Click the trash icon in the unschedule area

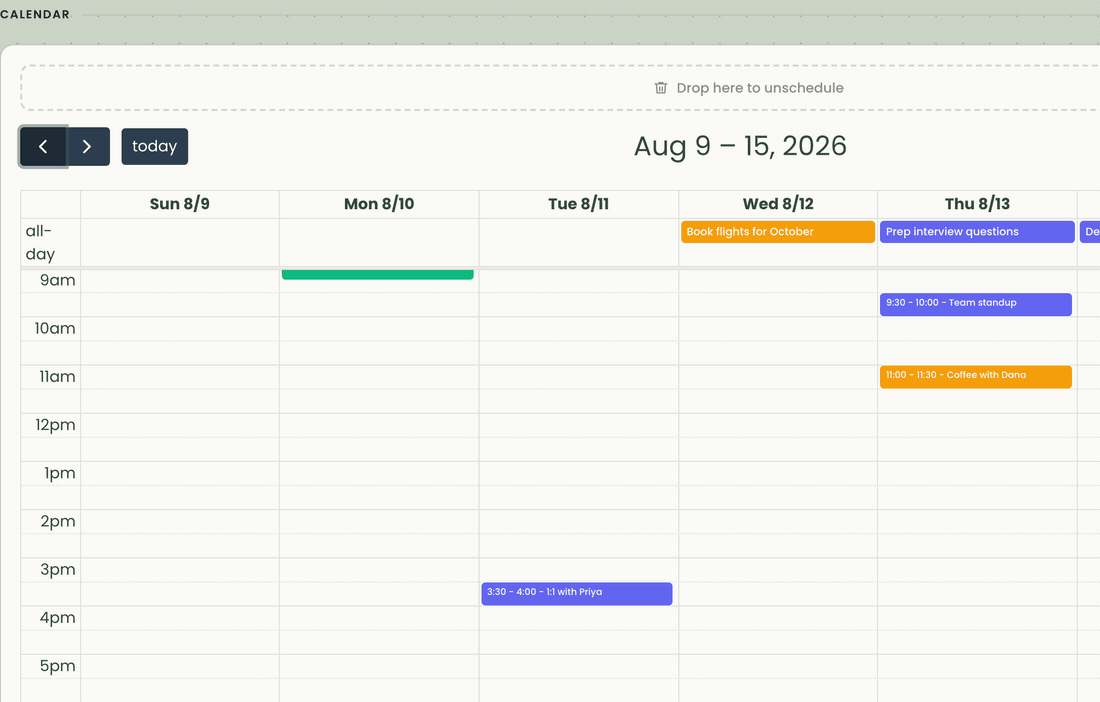[x=661, y=88]
